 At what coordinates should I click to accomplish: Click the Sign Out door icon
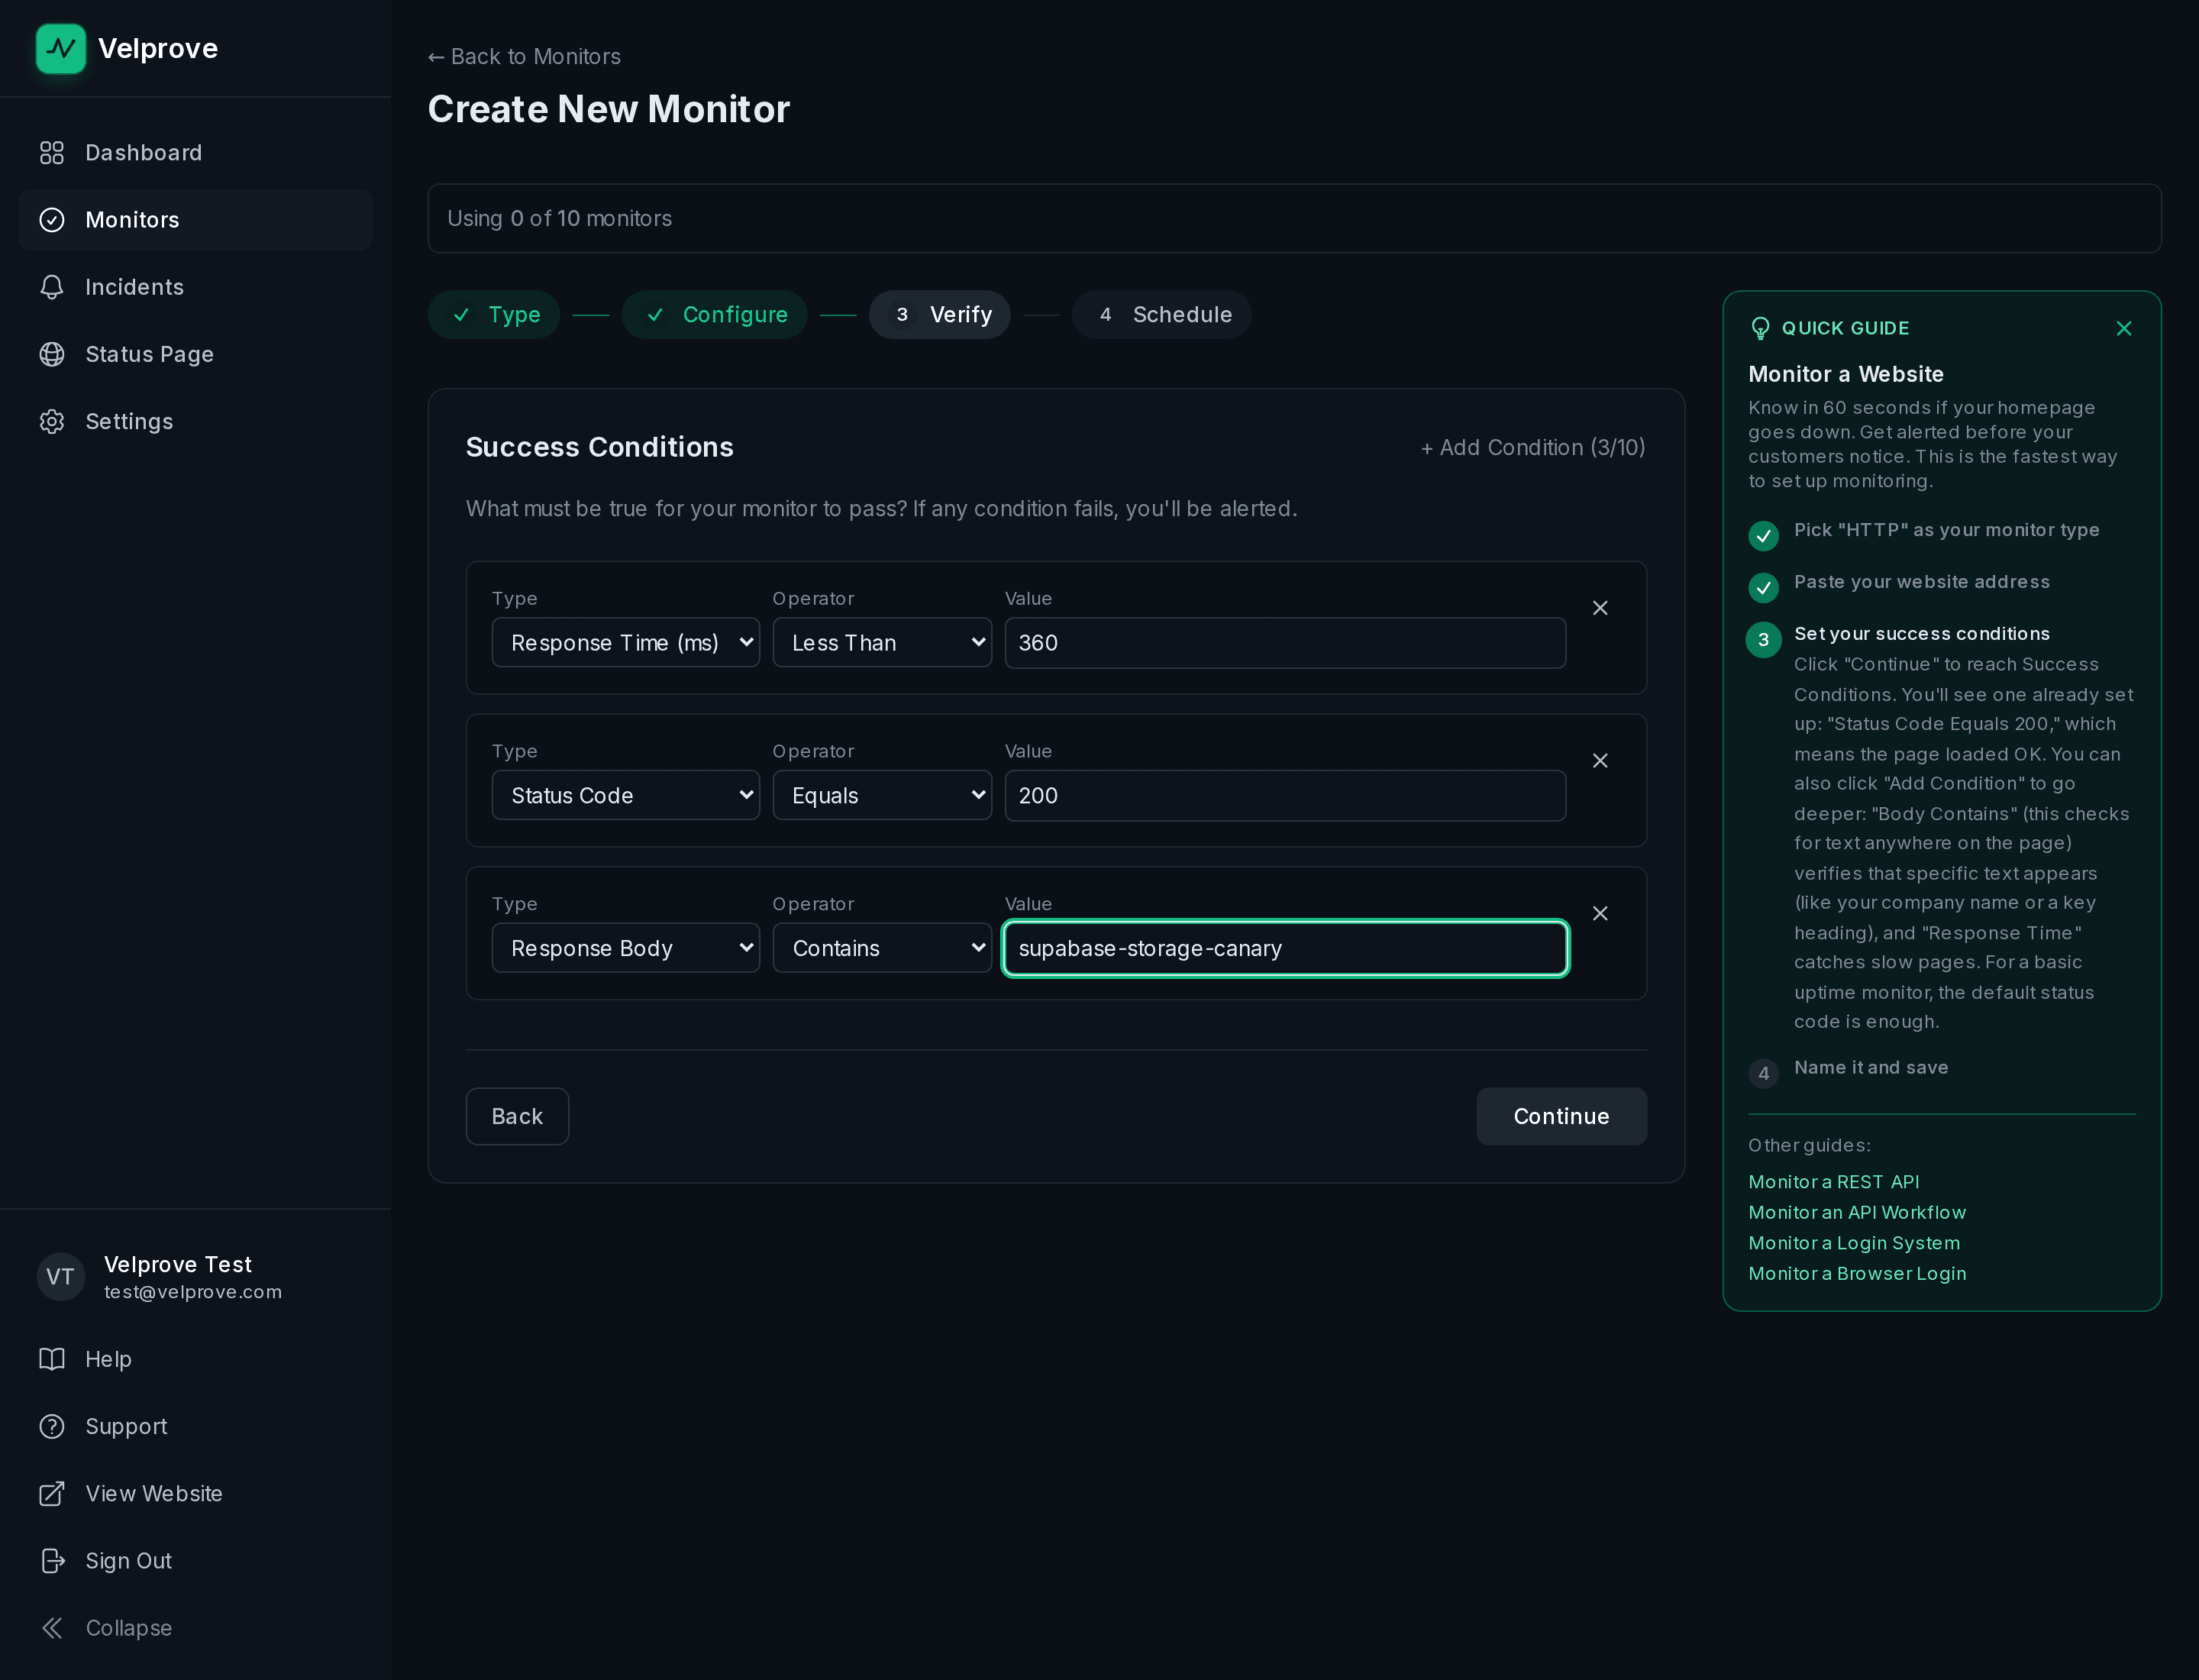(52, 1560)
